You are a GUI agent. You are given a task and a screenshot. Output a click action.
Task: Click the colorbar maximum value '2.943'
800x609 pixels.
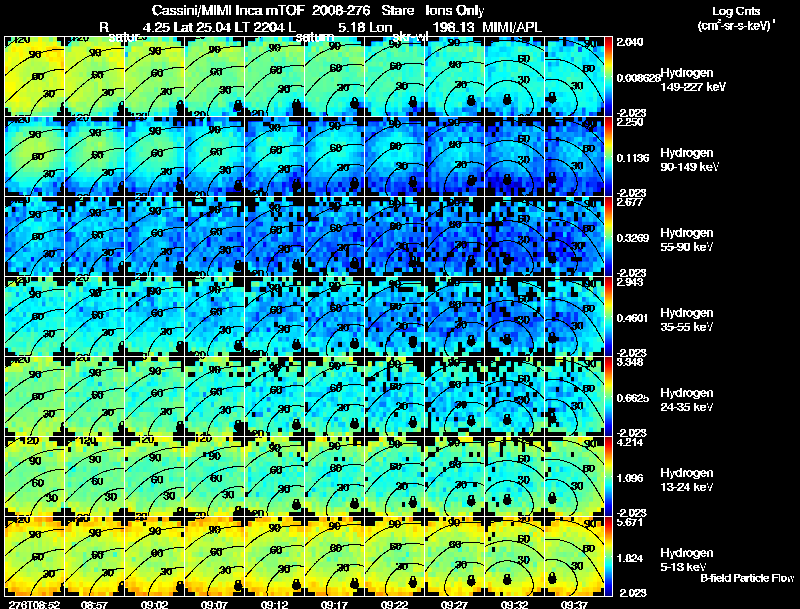pyautogui.click(x=631, y=282)
